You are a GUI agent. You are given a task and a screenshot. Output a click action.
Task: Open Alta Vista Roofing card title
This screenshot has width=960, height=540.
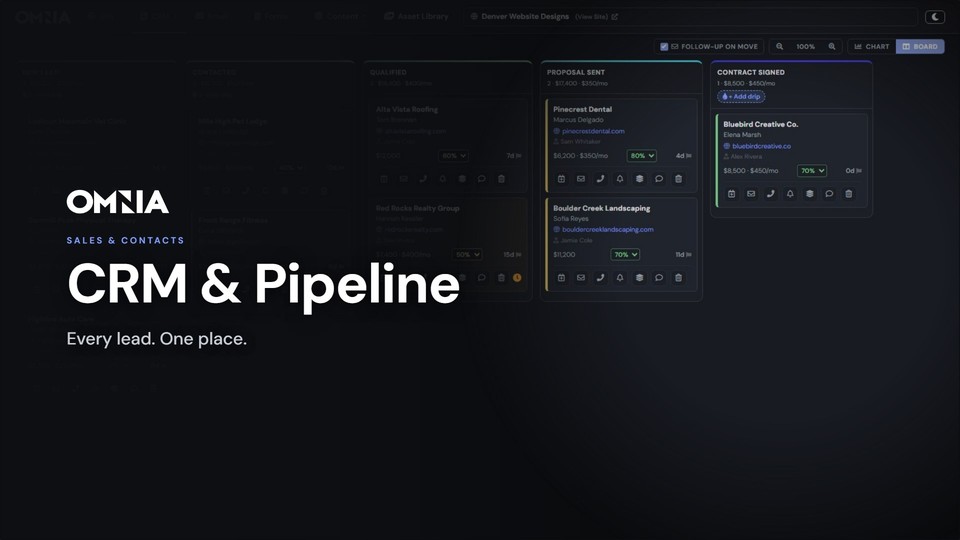pyautogui.click(x=407, y=109)
